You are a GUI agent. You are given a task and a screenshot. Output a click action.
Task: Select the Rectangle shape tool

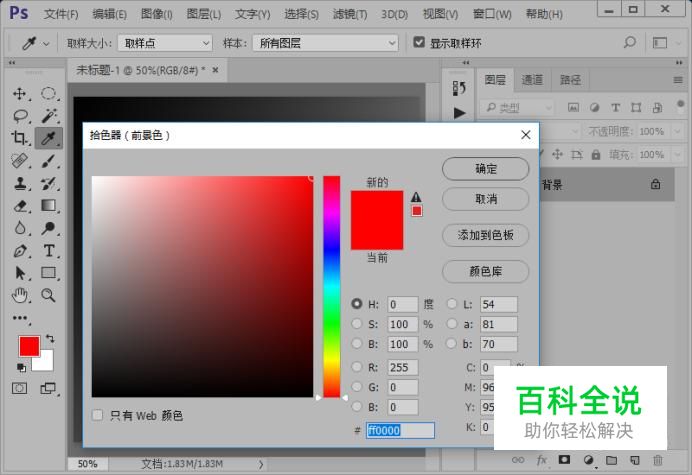pos(49,273)
